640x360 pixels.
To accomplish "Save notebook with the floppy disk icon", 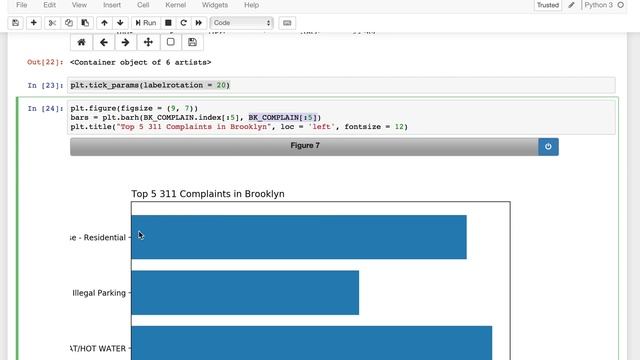I will 16,23.
